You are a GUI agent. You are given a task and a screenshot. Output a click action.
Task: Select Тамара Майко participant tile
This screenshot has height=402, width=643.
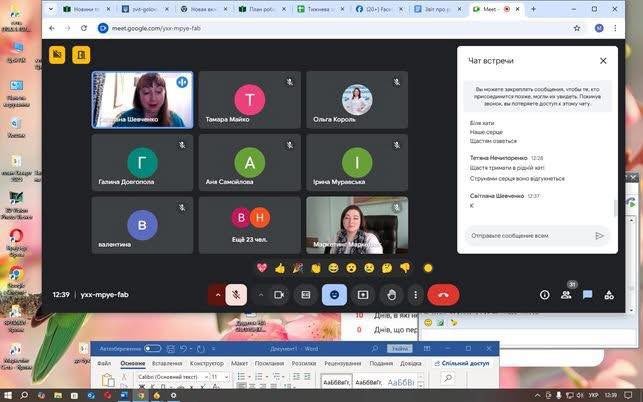(x=249, y=100)
